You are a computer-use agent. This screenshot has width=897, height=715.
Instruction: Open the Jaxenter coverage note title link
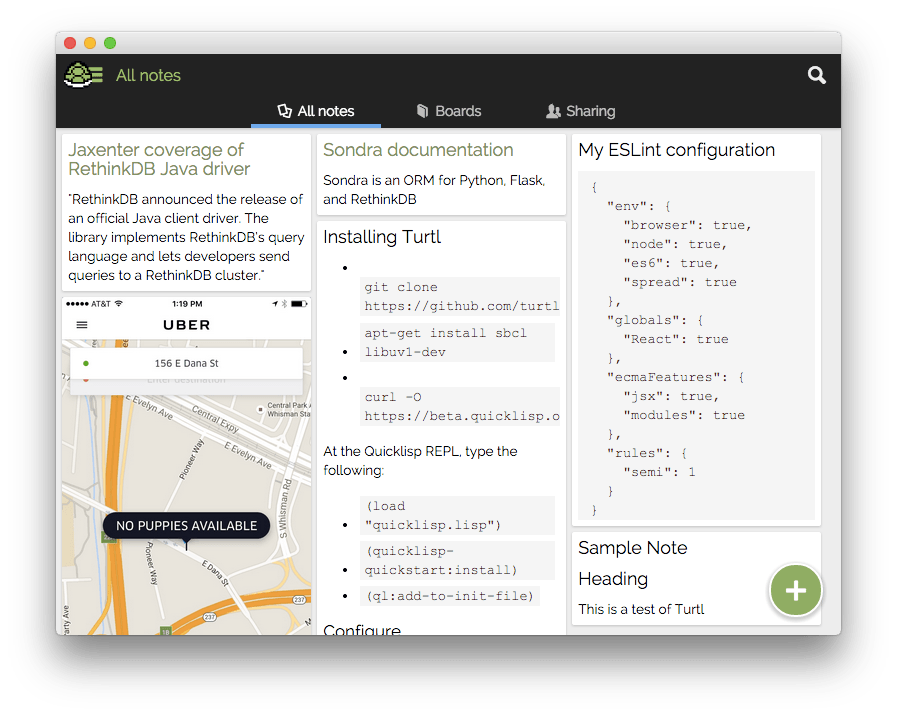[159, 159]
